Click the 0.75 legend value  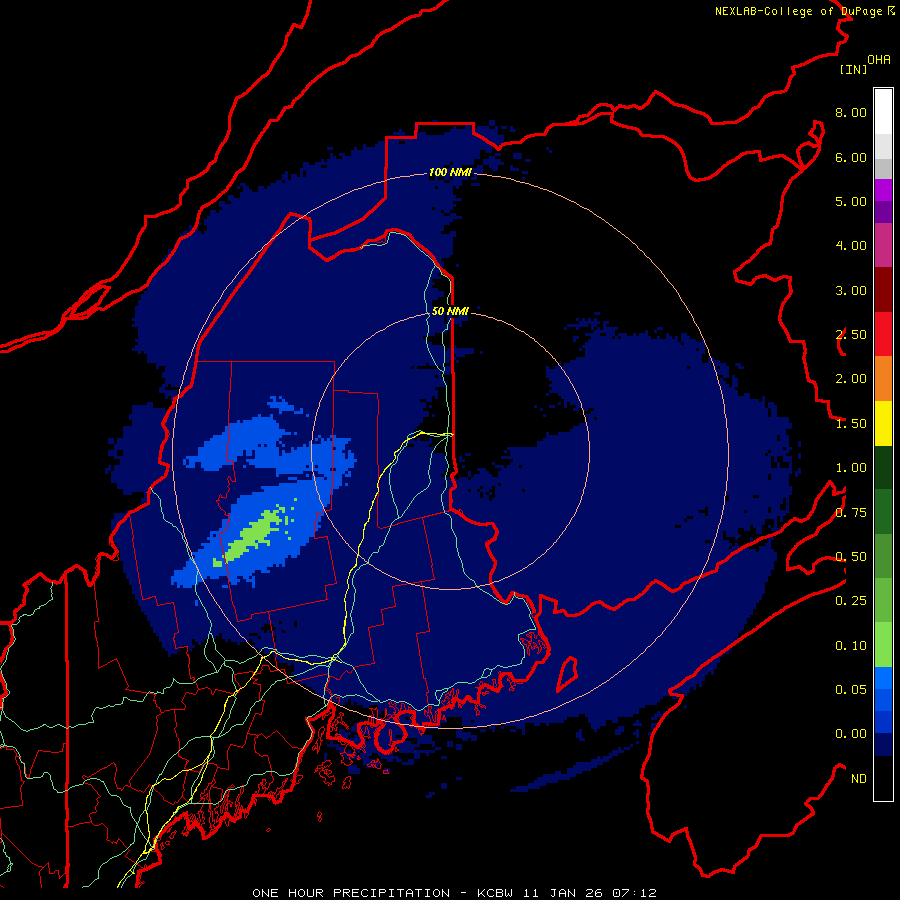click(x=851, y=513)
